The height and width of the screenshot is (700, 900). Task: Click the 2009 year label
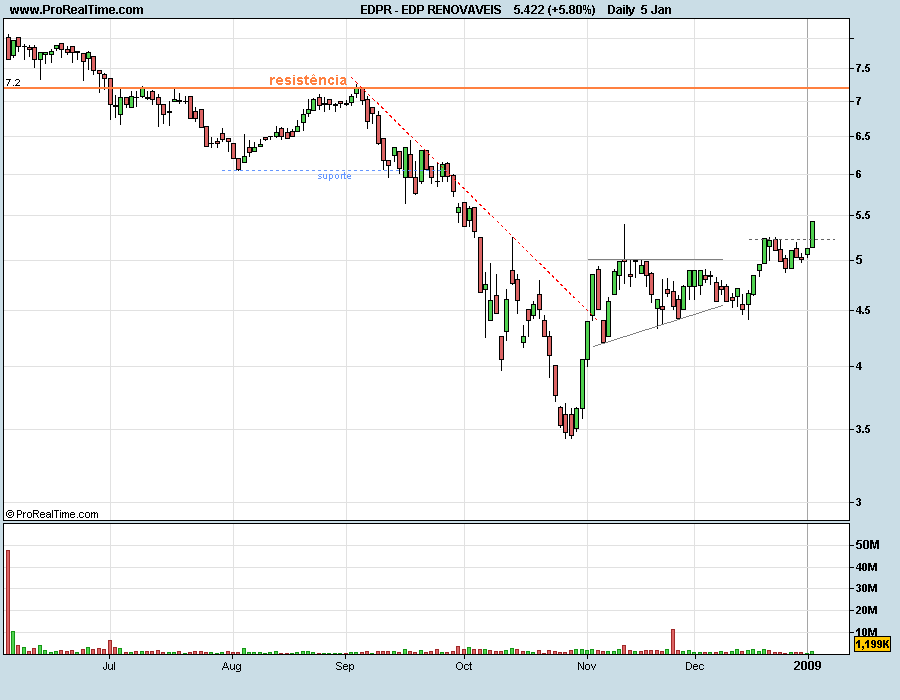coord(807,666)
